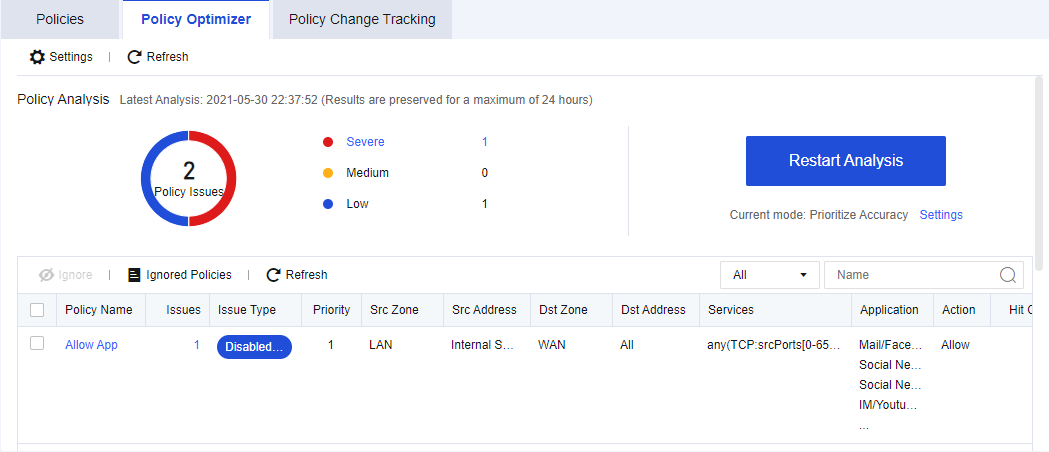Open the Policy Change Tracking tab
Image resolution: width=1049 pixels, height=452 pixels.
(361, 19)
